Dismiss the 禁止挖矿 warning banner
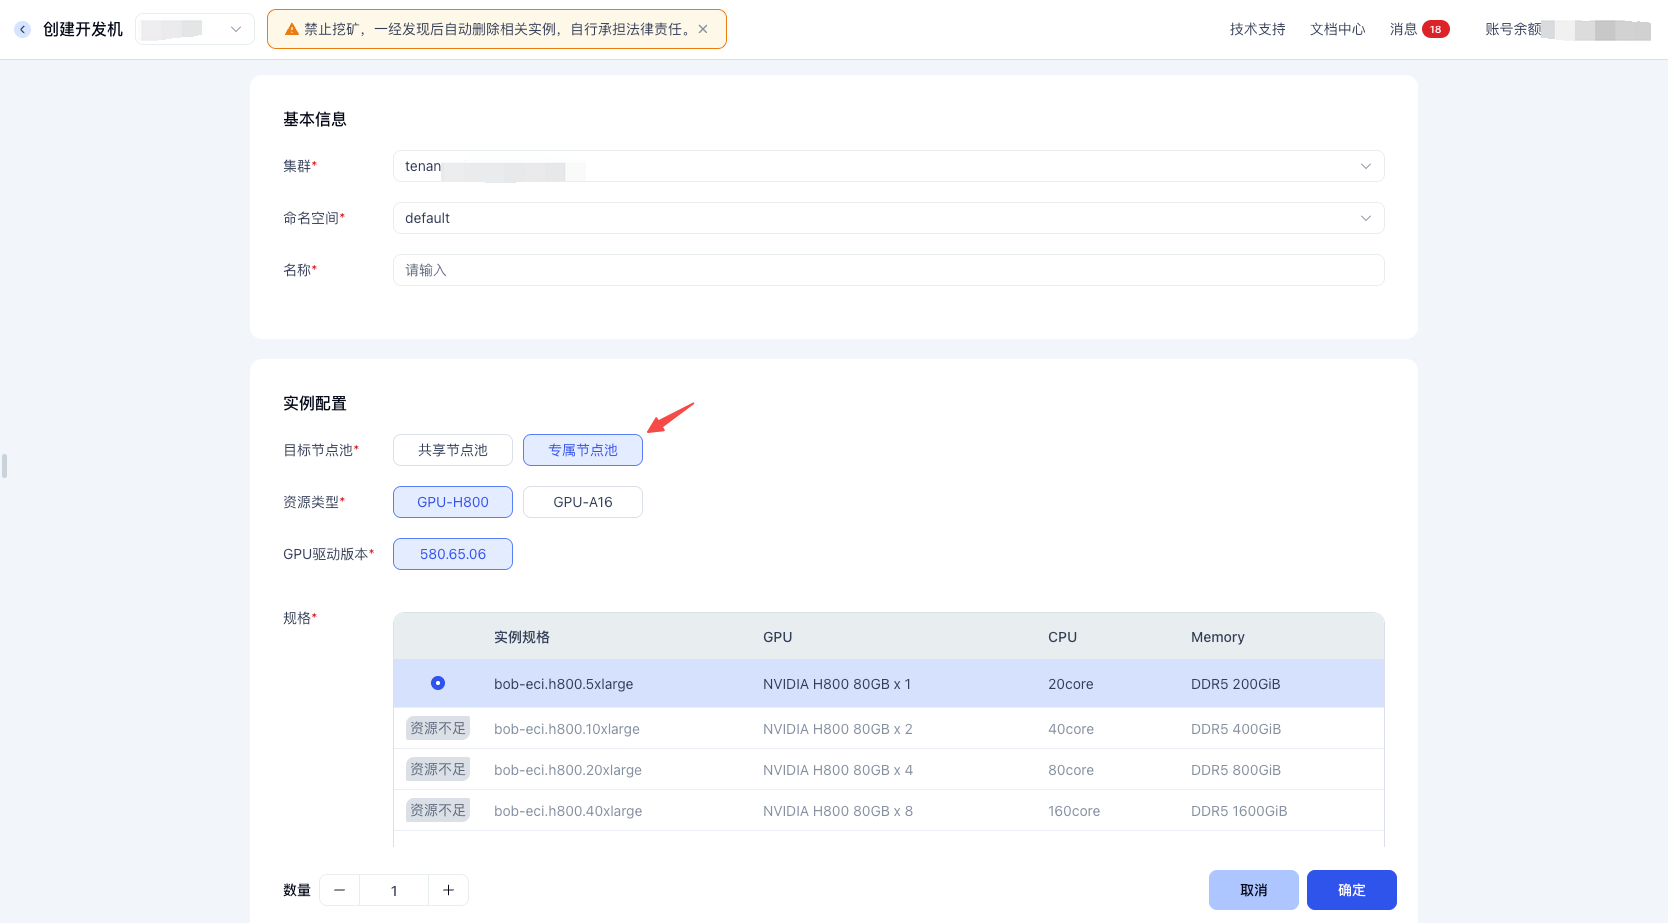Image resolution: width=1668 pixels, height=923 pixels. pyautogui.click(x=703, y=29)
